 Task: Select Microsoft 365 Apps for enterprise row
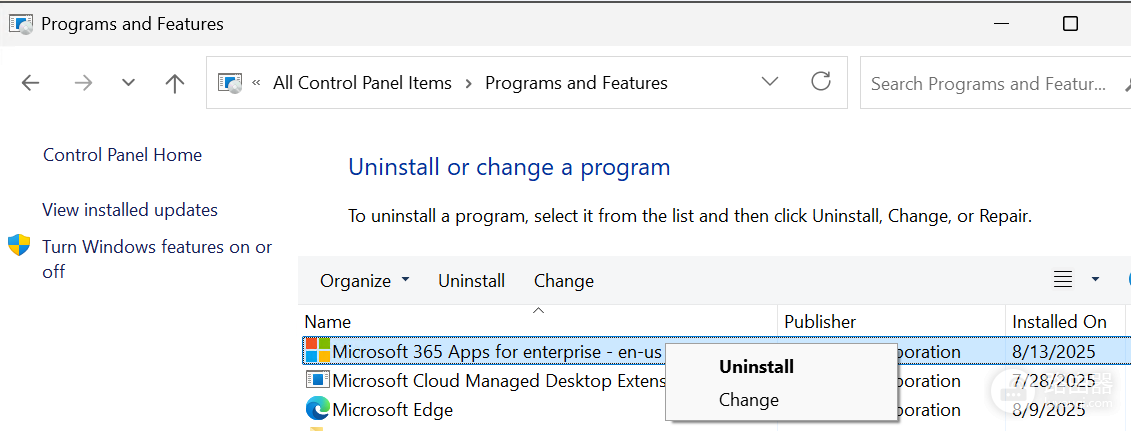coord(716,352)
